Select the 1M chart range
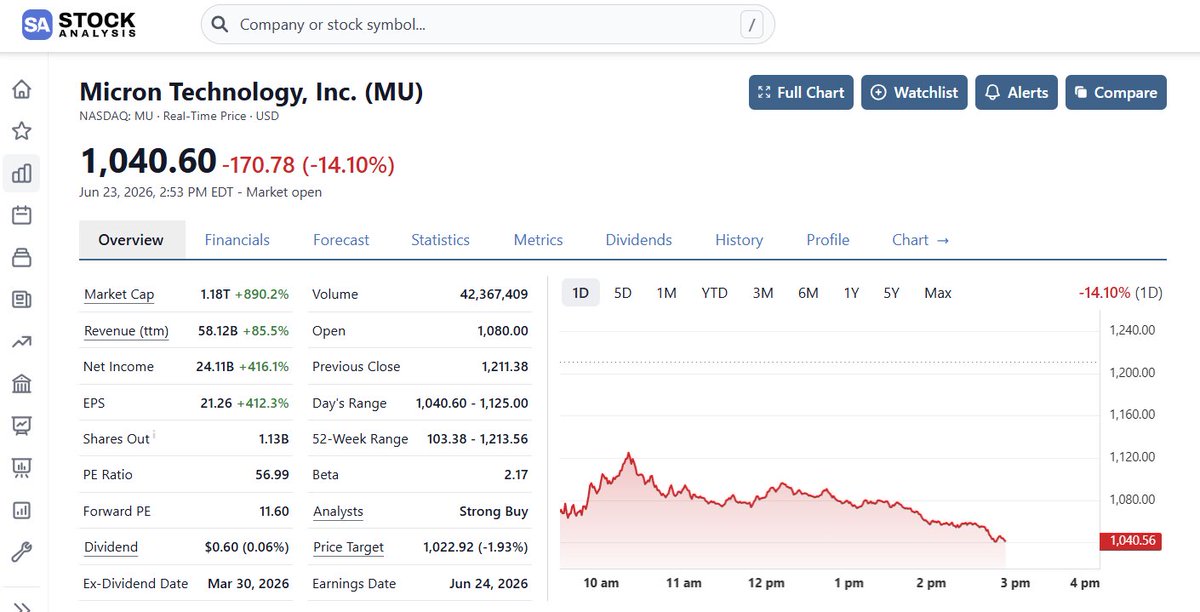Viewport: 1200px width, 612px height. click(667, 293)
